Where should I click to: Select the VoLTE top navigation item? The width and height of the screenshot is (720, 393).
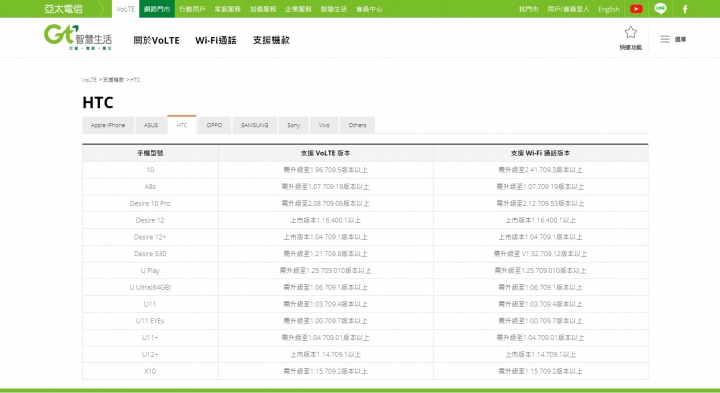click(x=125, y=9)
